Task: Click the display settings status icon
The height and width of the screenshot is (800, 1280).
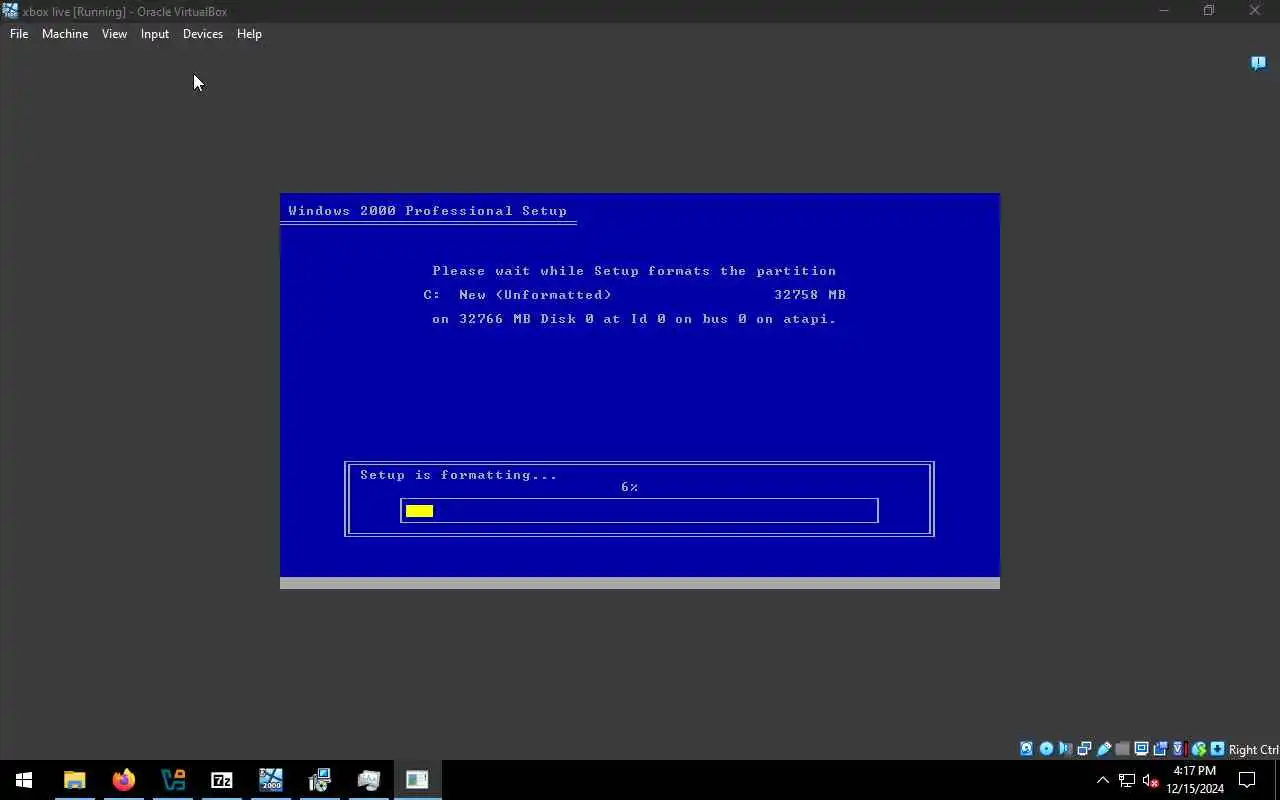Action: pos(1142,749)
